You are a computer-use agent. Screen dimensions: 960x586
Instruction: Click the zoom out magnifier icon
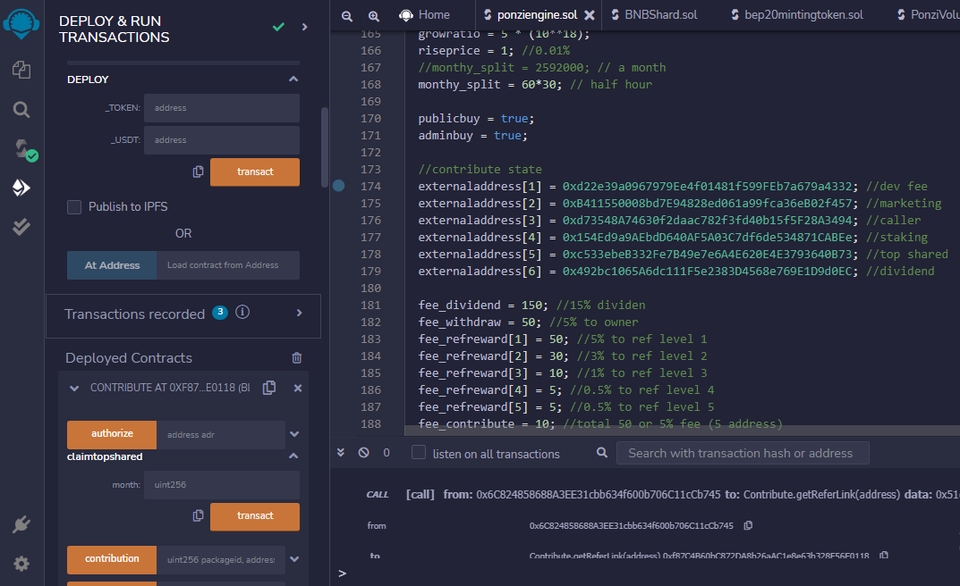pyautogui.click(x=347, y=16)
